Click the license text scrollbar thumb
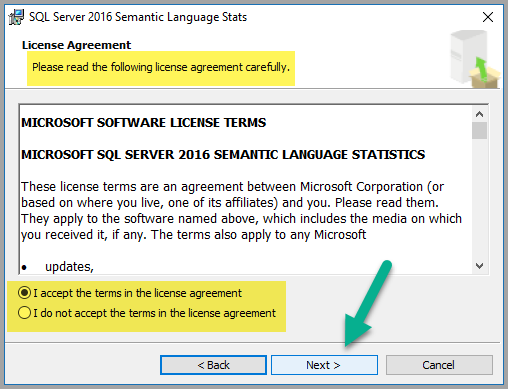508x389 pixels. [480, 130]
